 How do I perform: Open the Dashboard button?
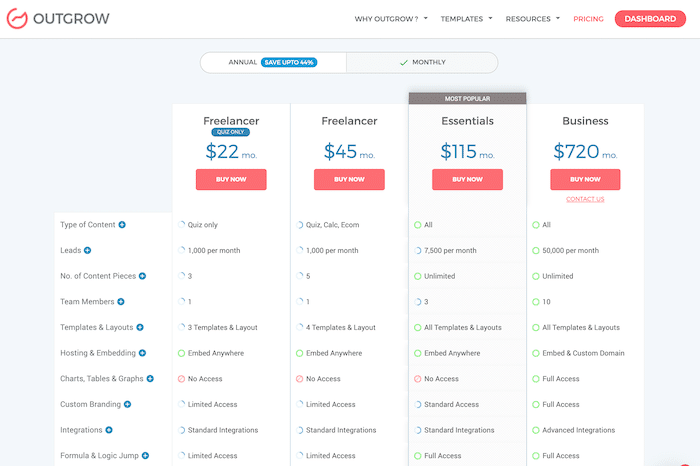click(650, 19)
